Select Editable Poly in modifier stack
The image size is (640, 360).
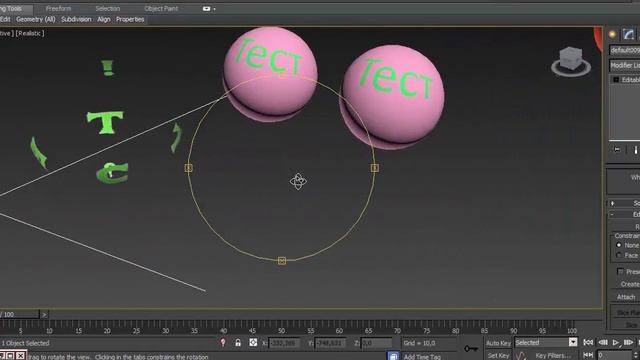(630, 80)
